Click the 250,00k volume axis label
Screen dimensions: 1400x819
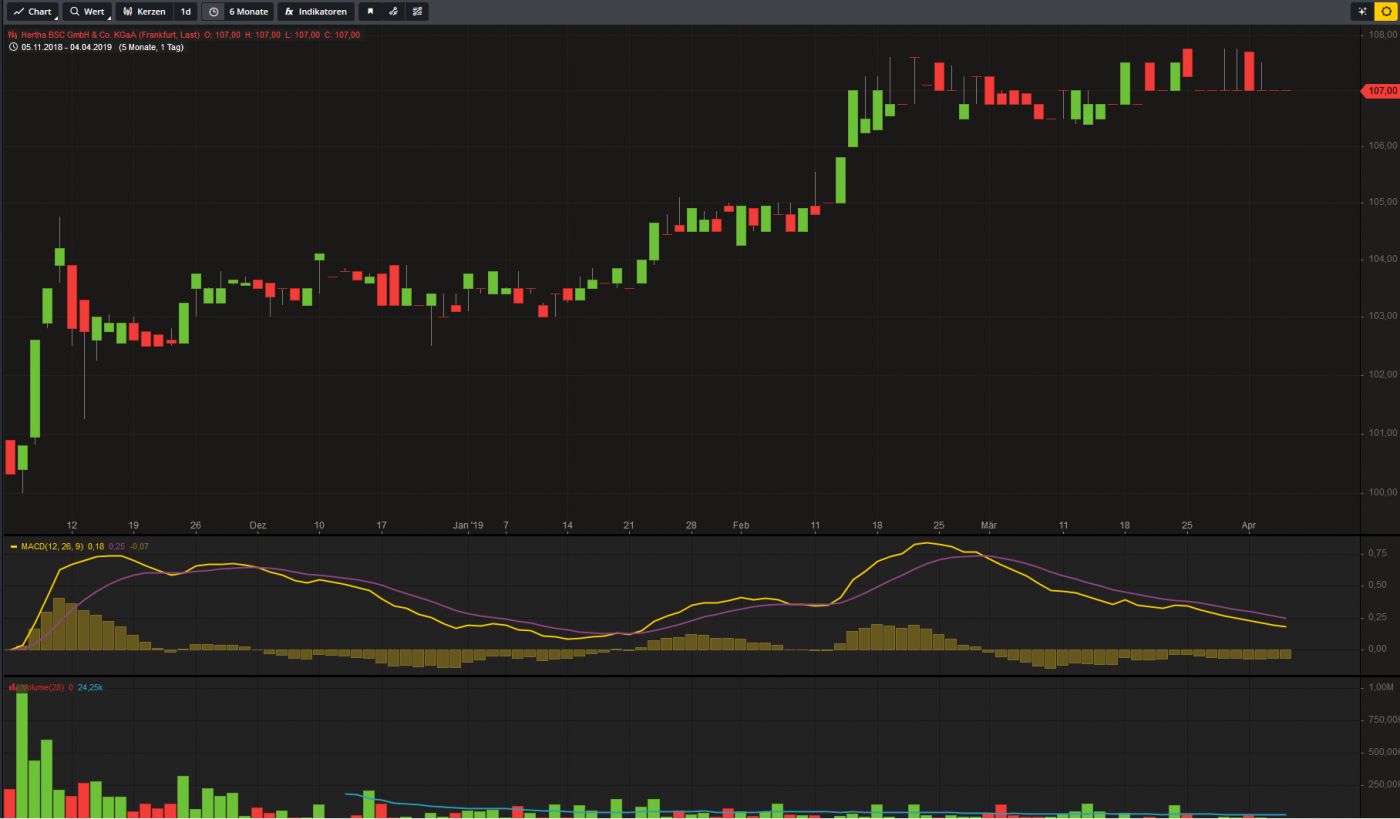click(x=1383, y=785)
